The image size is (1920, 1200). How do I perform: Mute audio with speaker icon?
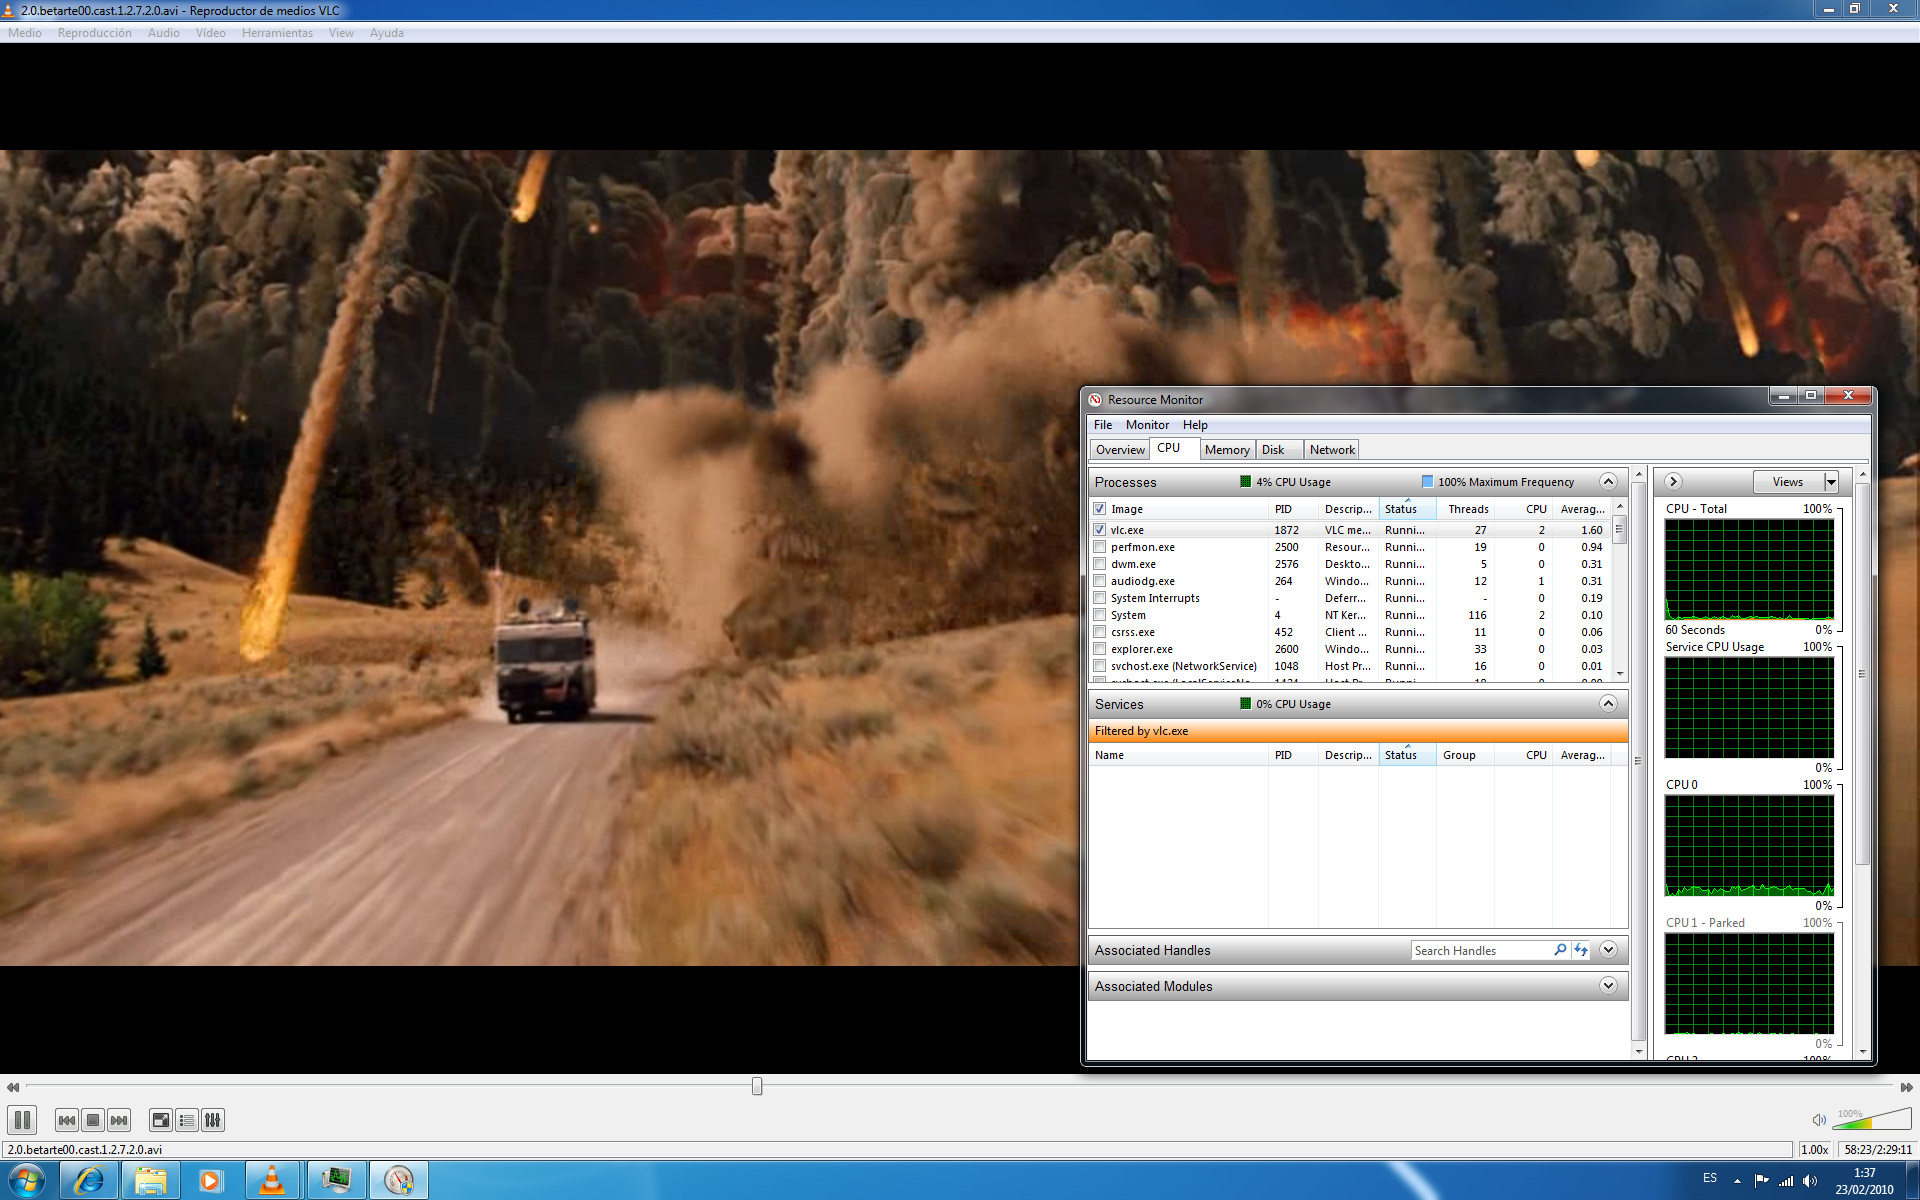1819,1120
